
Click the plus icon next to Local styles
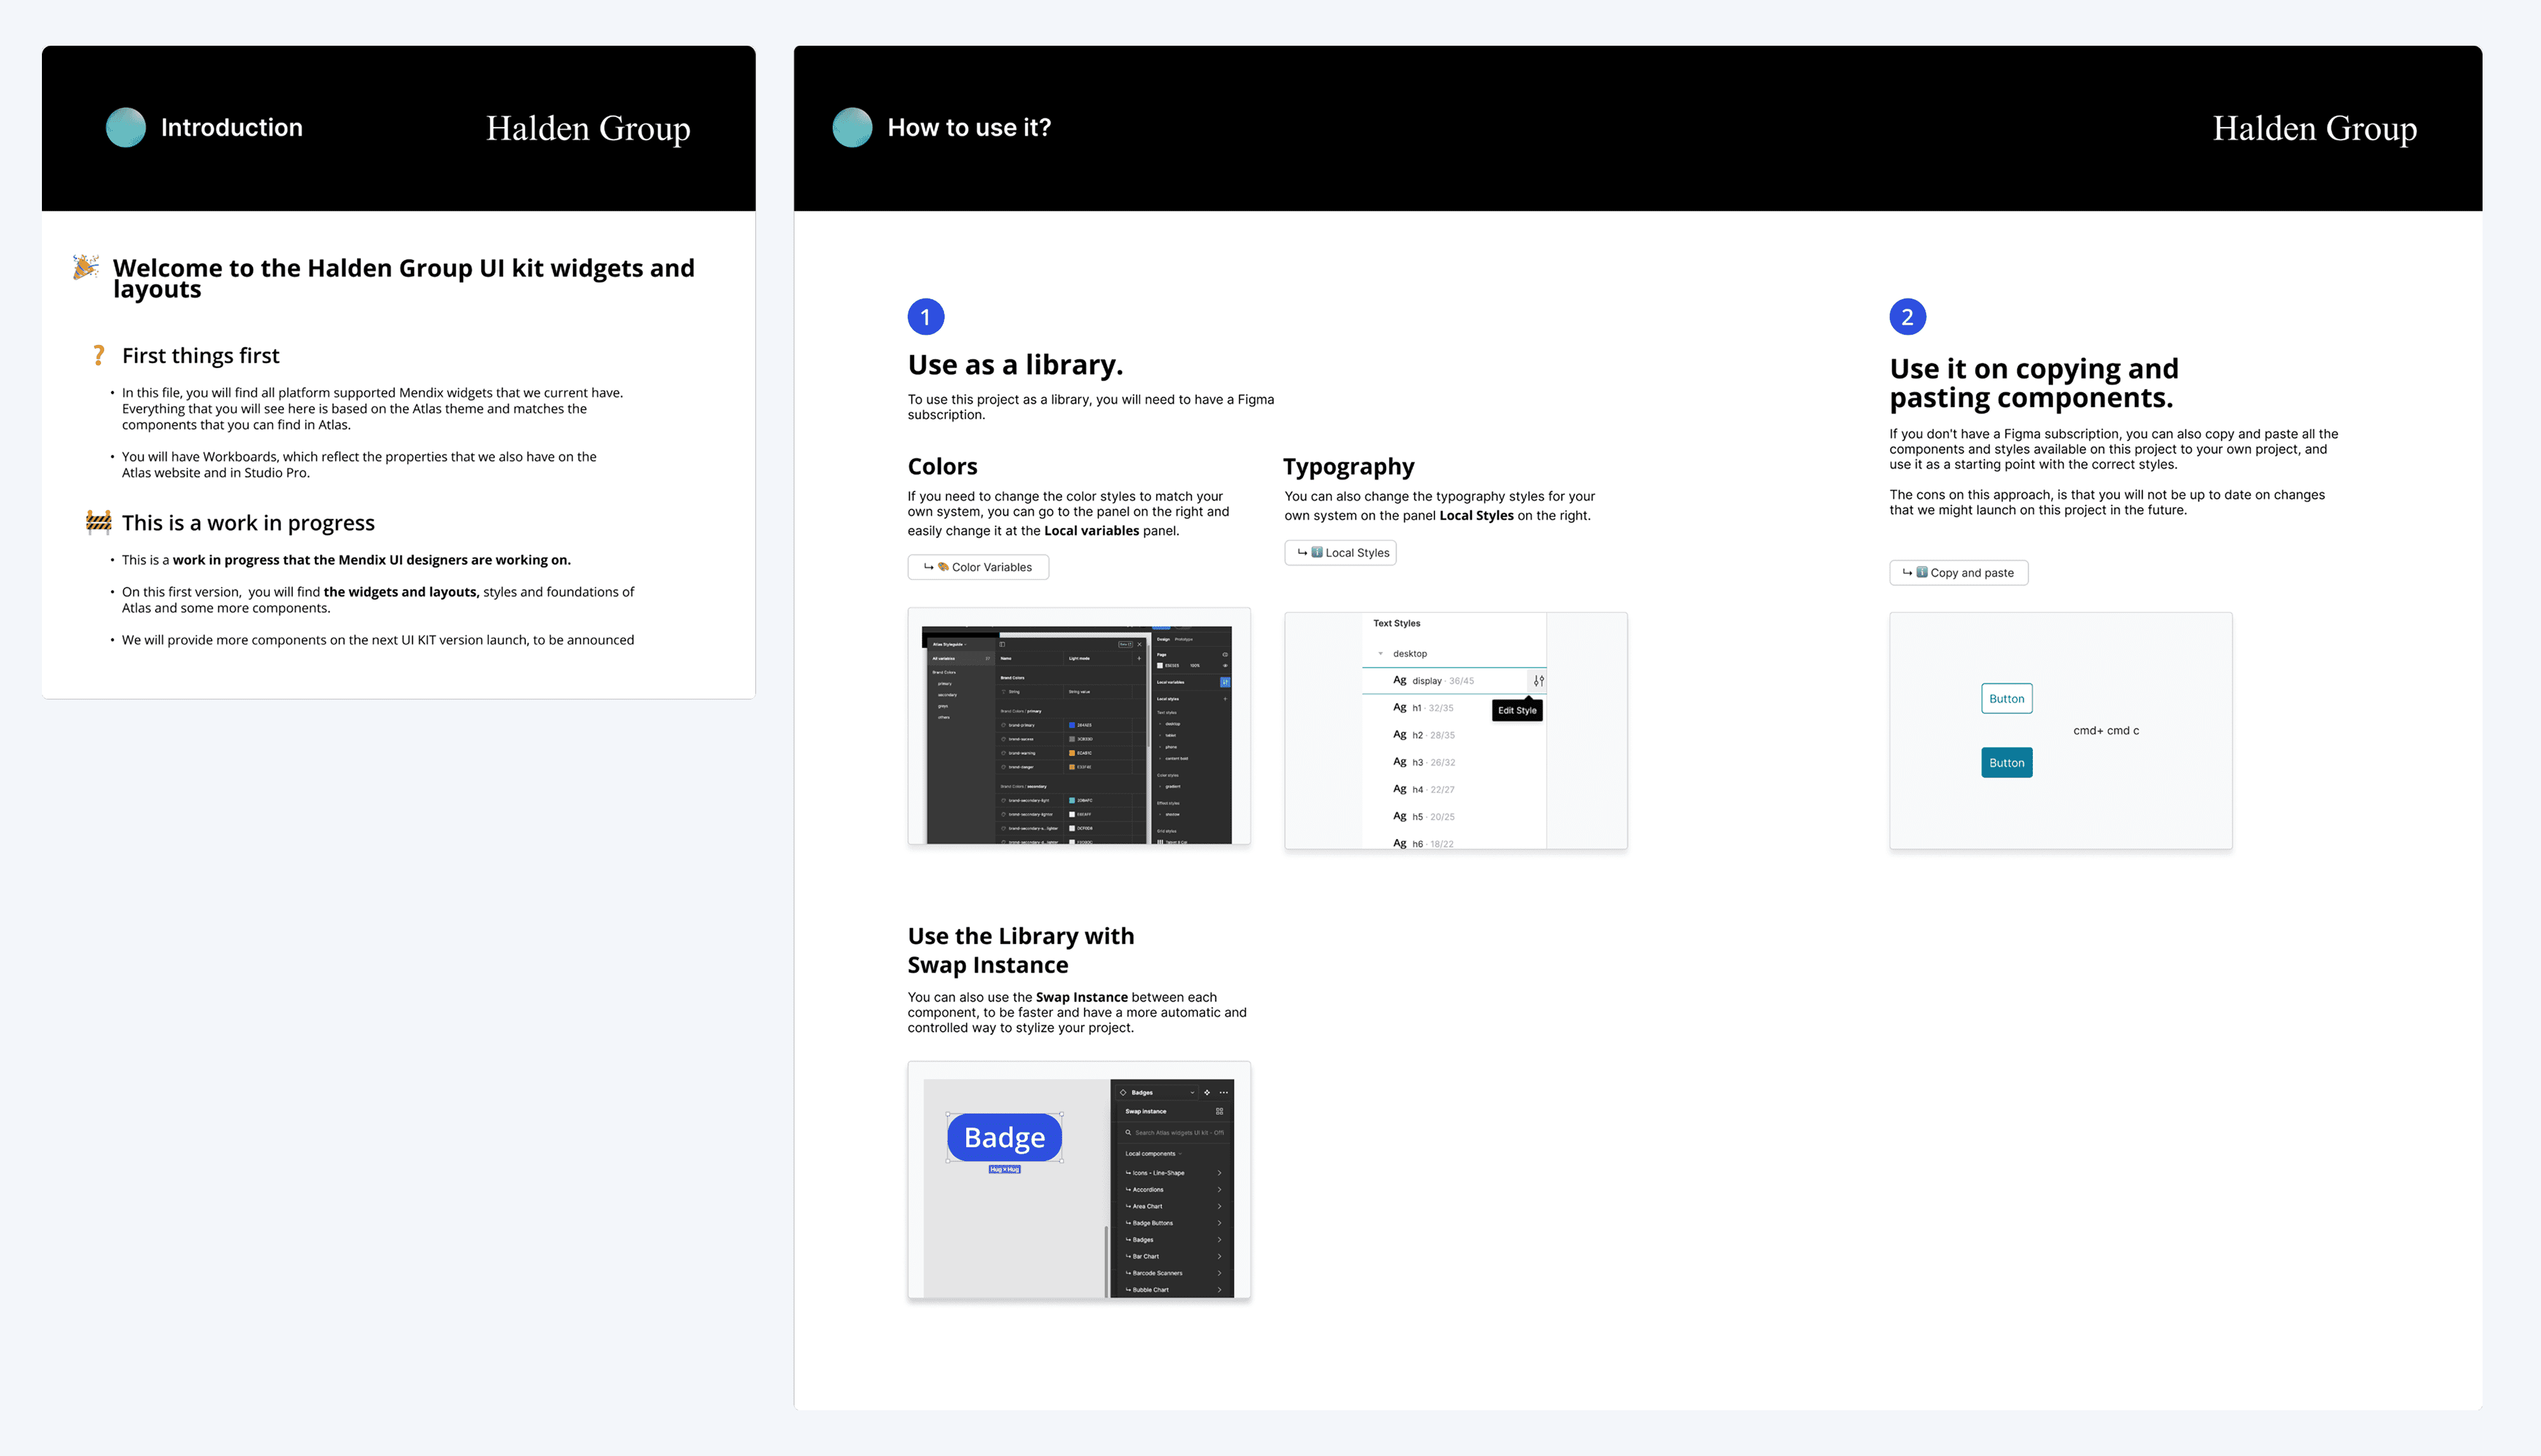[1226, 699]
